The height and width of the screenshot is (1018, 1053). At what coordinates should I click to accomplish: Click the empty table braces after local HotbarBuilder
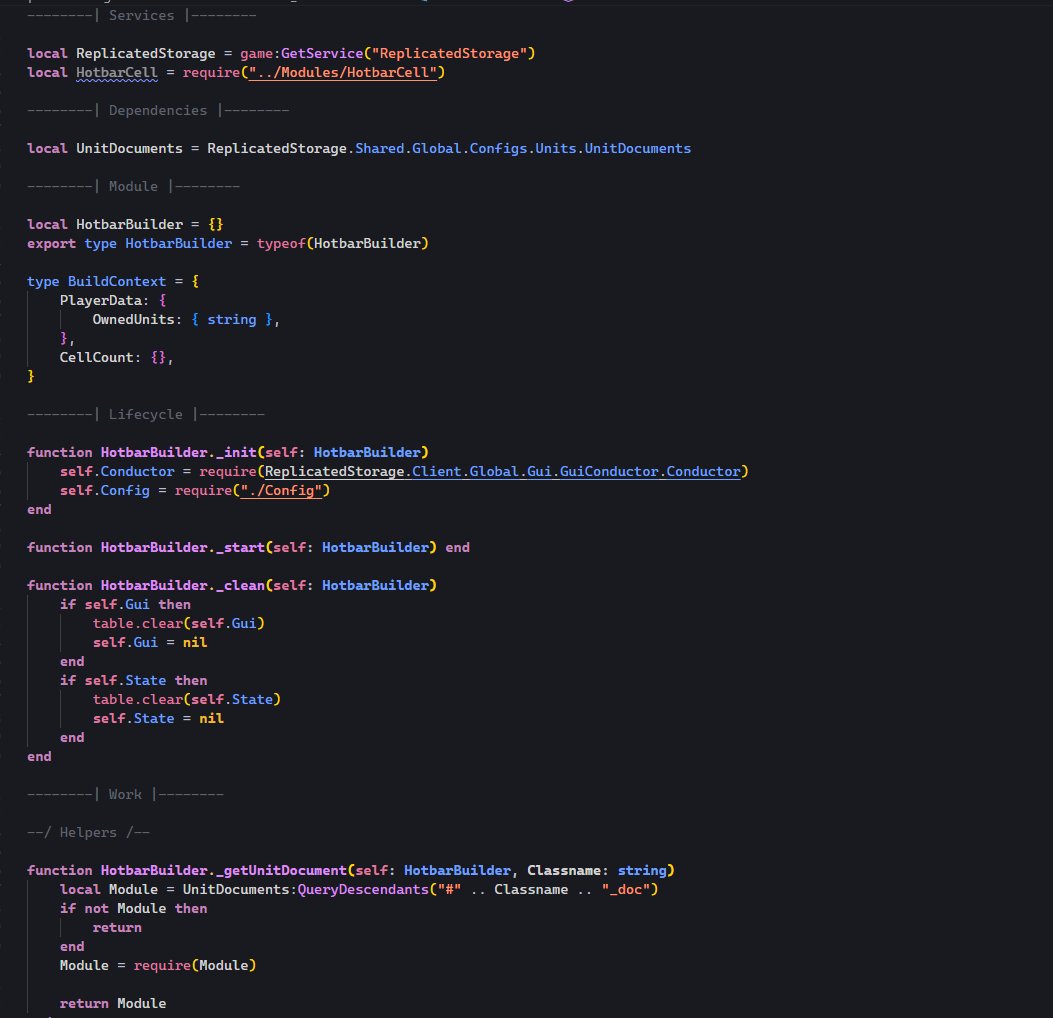point(216,225)
